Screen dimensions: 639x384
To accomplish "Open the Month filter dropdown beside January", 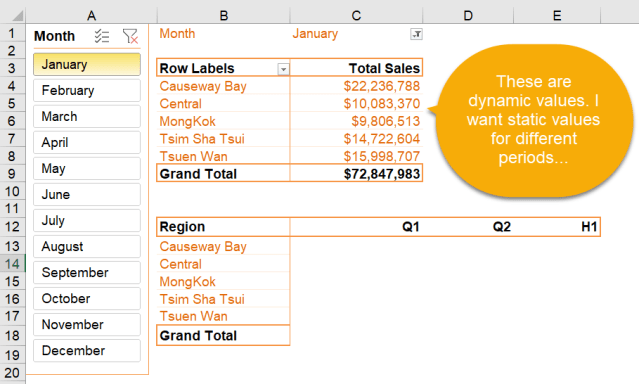I will click(416, 34).
